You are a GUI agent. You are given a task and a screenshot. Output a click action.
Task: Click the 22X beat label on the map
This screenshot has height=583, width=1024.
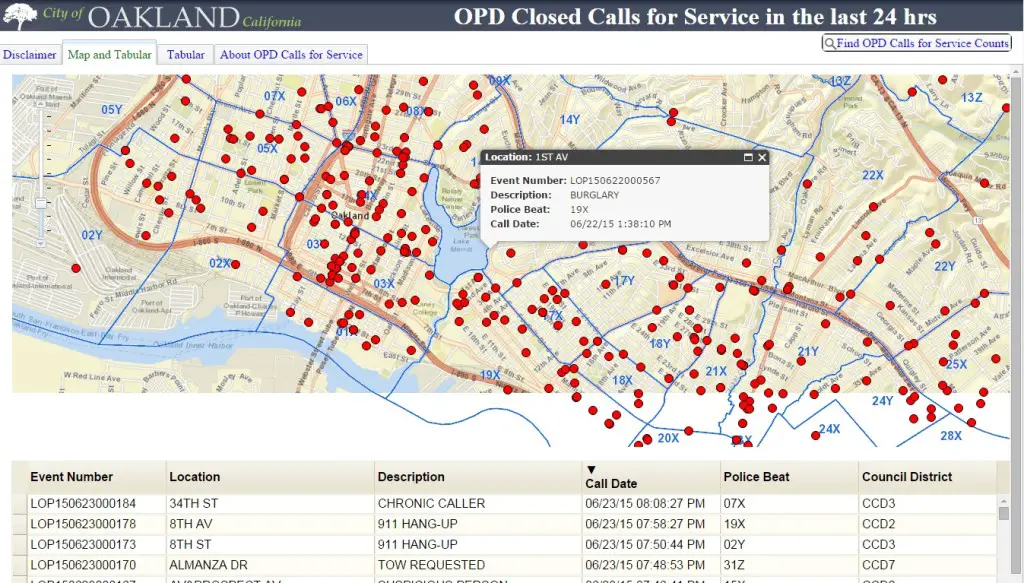872,175
